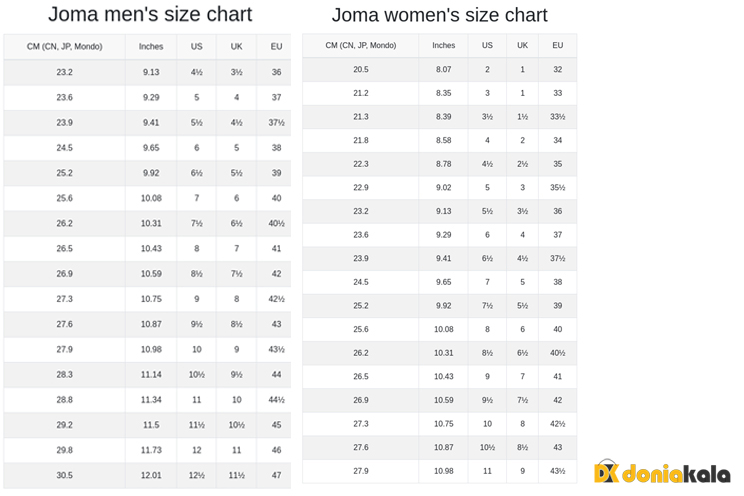Select the women's chart UK column header
The image size is (744, 496).
[x=522, y=46]
